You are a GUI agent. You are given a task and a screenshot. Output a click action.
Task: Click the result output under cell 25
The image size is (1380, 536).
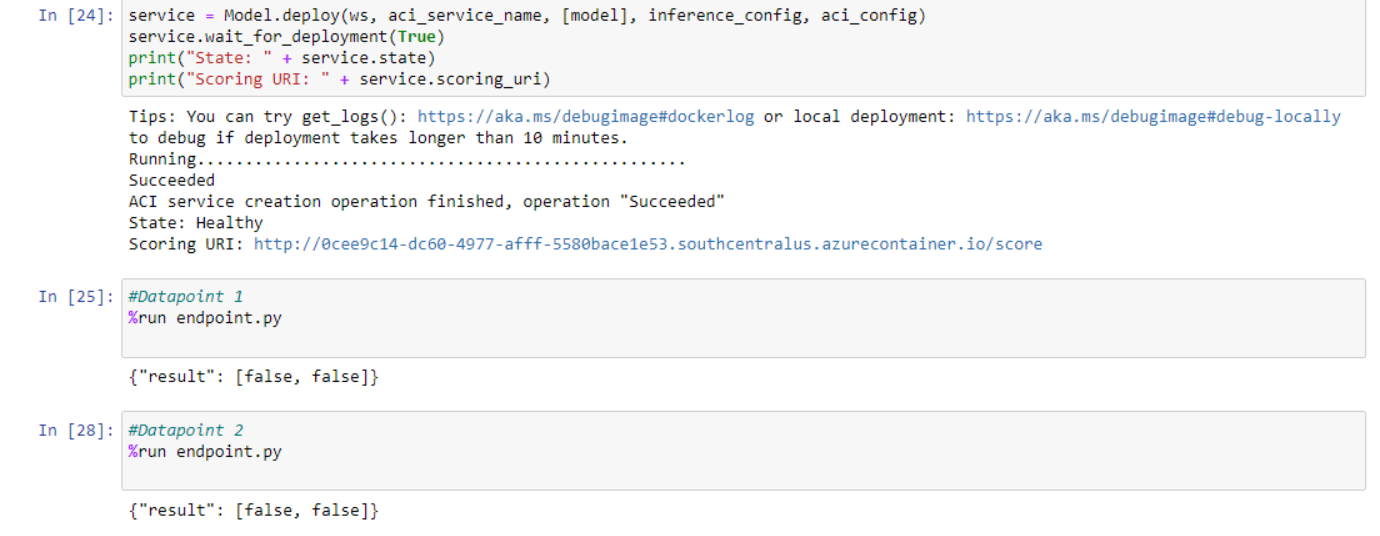(254, 377)
